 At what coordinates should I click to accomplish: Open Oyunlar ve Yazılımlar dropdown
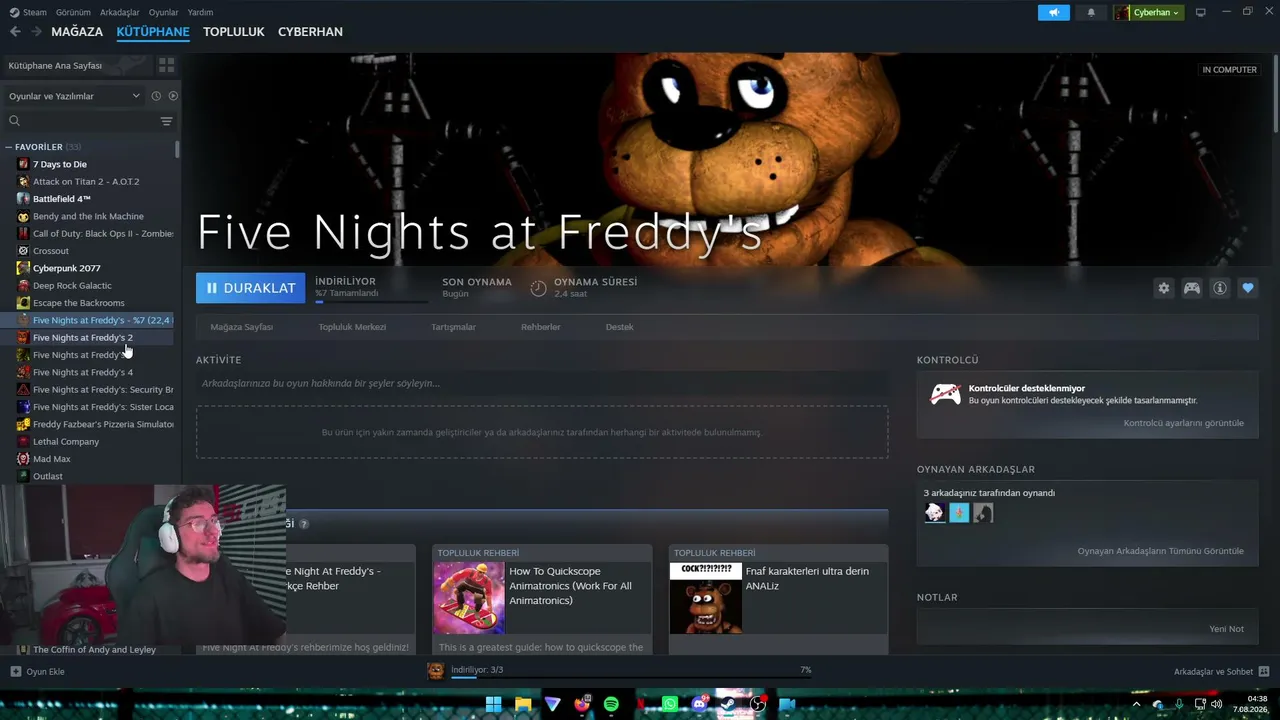(74, 96)
